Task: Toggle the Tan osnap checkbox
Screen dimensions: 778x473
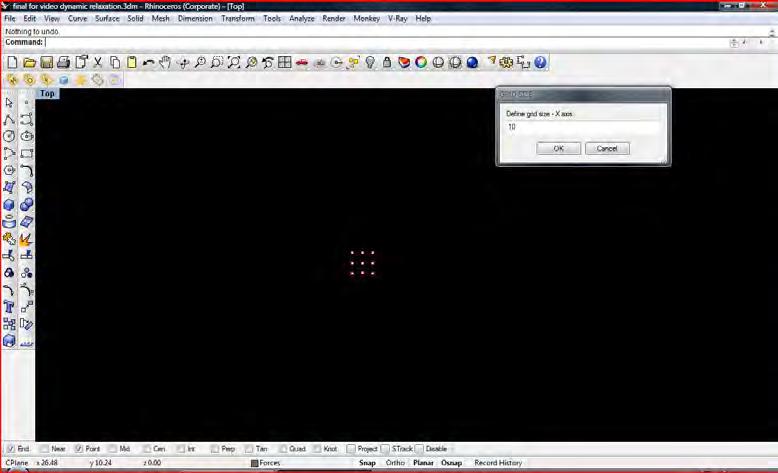Action: [x=249, y=449]
